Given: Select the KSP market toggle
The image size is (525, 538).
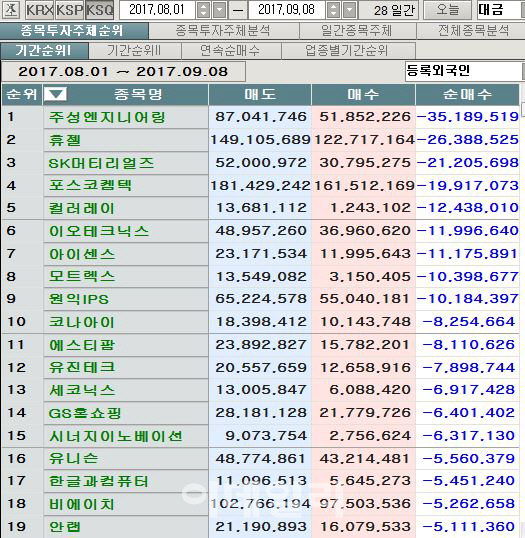Looking at the screenshot, I should pos(70,10).
